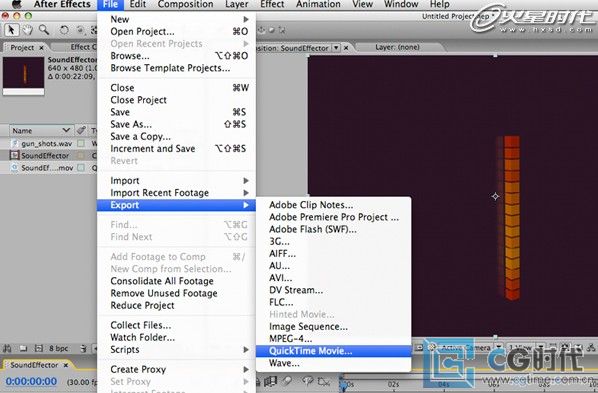Open the Edit menu

[138, 4]
